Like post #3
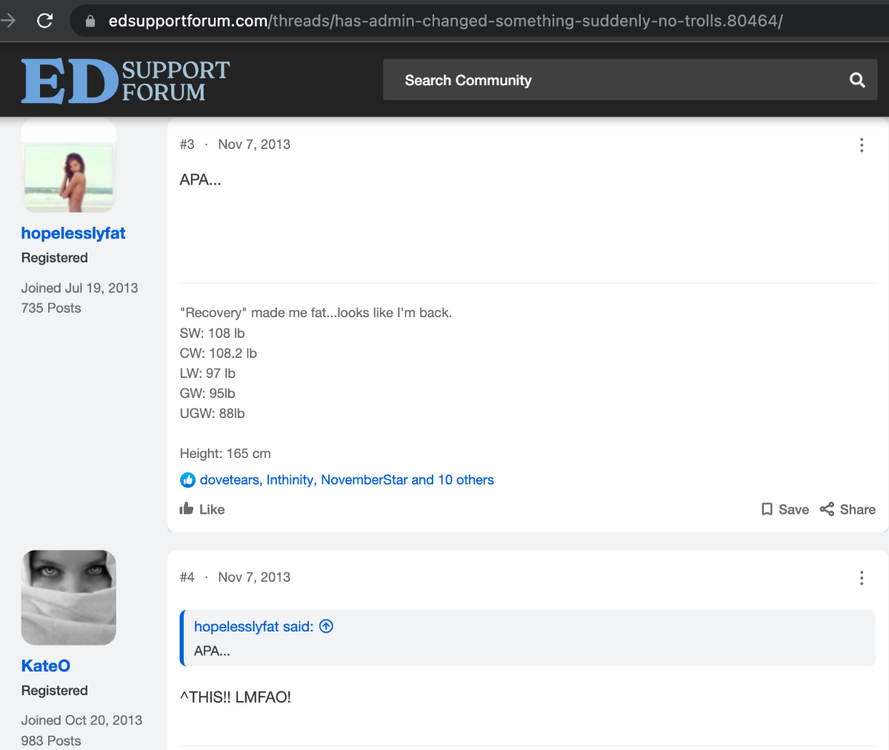The height and width of the screenshot is (750, 889). pos(202,509)
